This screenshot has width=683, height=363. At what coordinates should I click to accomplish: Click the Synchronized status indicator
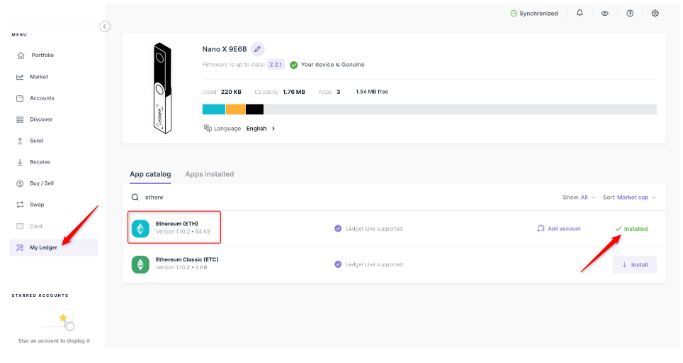coord(534,14)
